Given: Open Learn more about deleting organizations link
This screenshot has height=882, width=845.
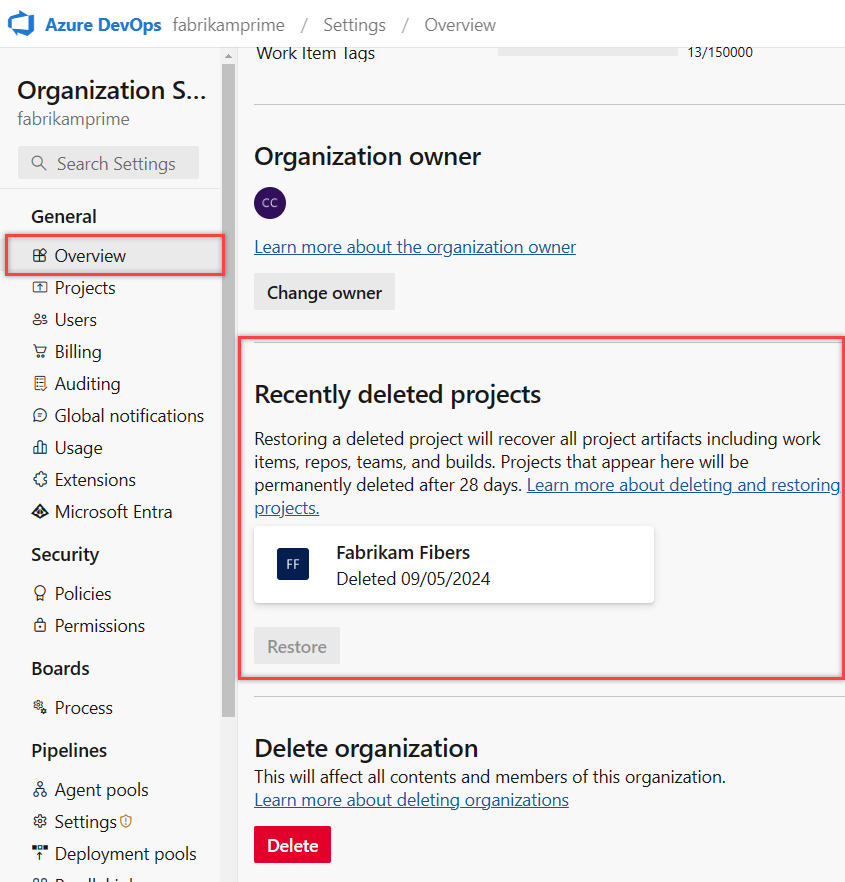Looking at the screenshot, I should [x=411, y=800].
